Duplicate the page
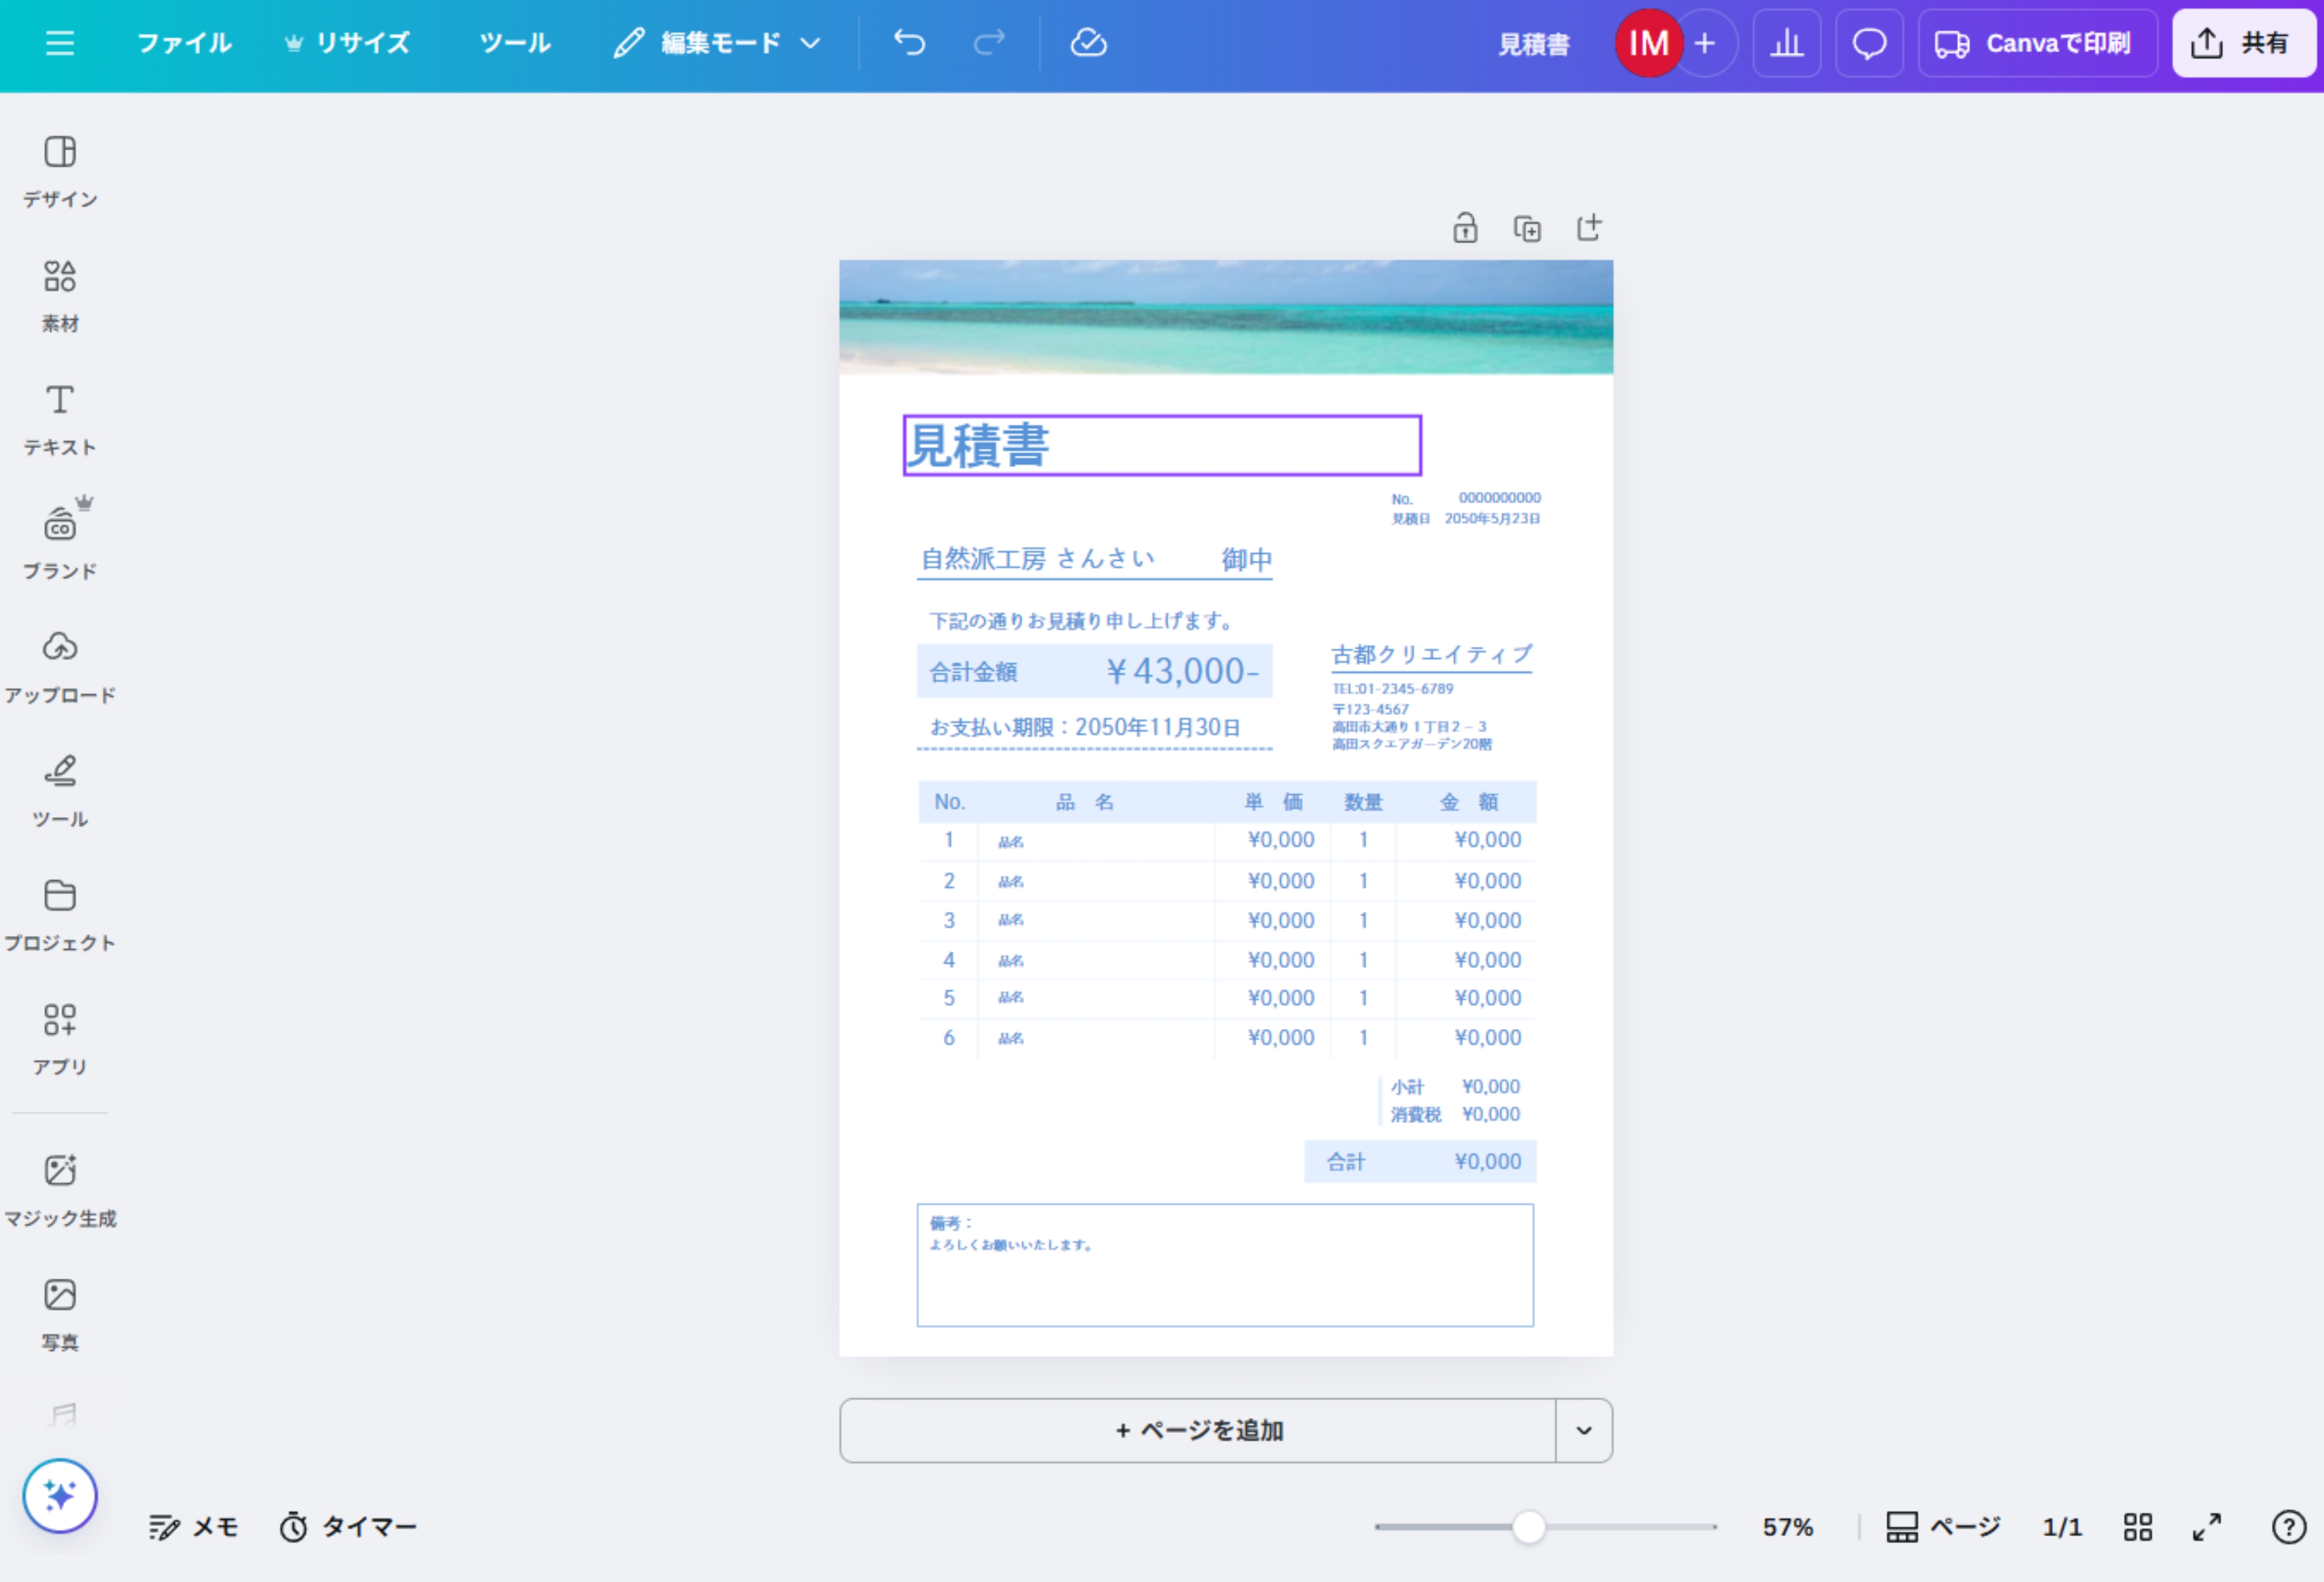The image size is (2324, 1582). coord(1527,228)
